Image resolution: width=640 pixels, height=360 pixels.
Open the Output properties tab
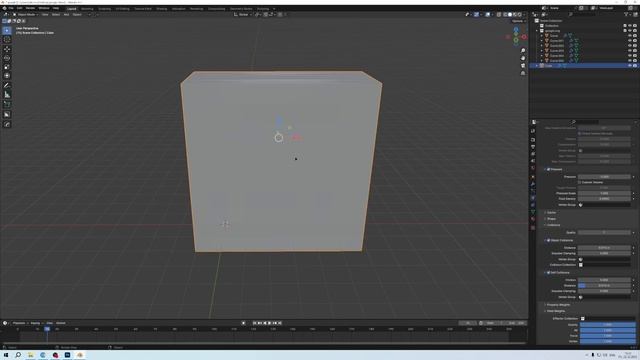[x=533, y=147]
